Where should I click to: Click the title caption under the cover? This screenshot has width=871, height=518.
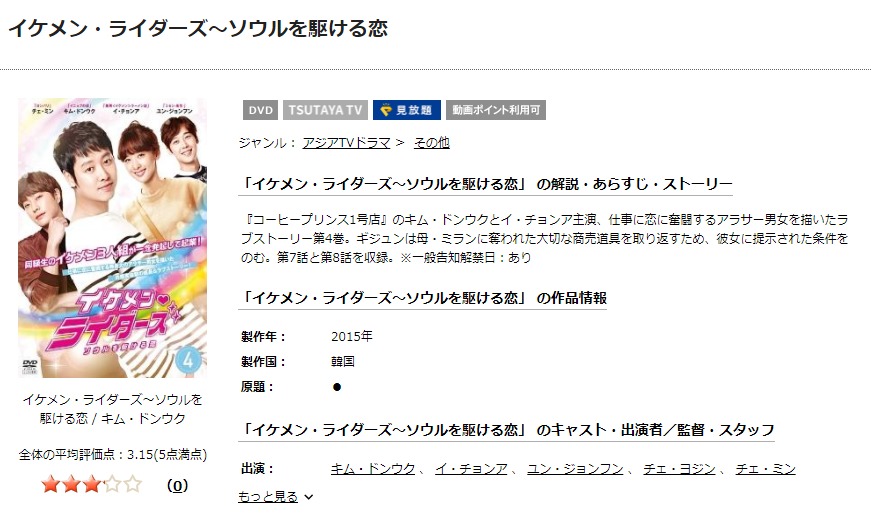pyautogui.click(x=112, y=409)
